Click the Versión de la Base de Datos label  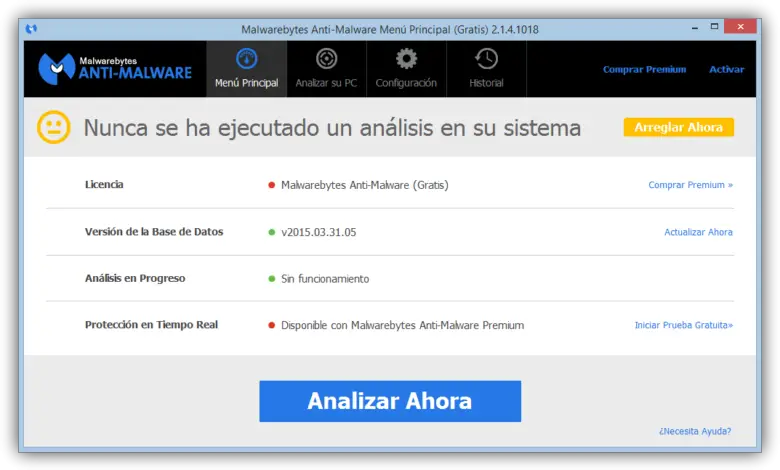154,232
